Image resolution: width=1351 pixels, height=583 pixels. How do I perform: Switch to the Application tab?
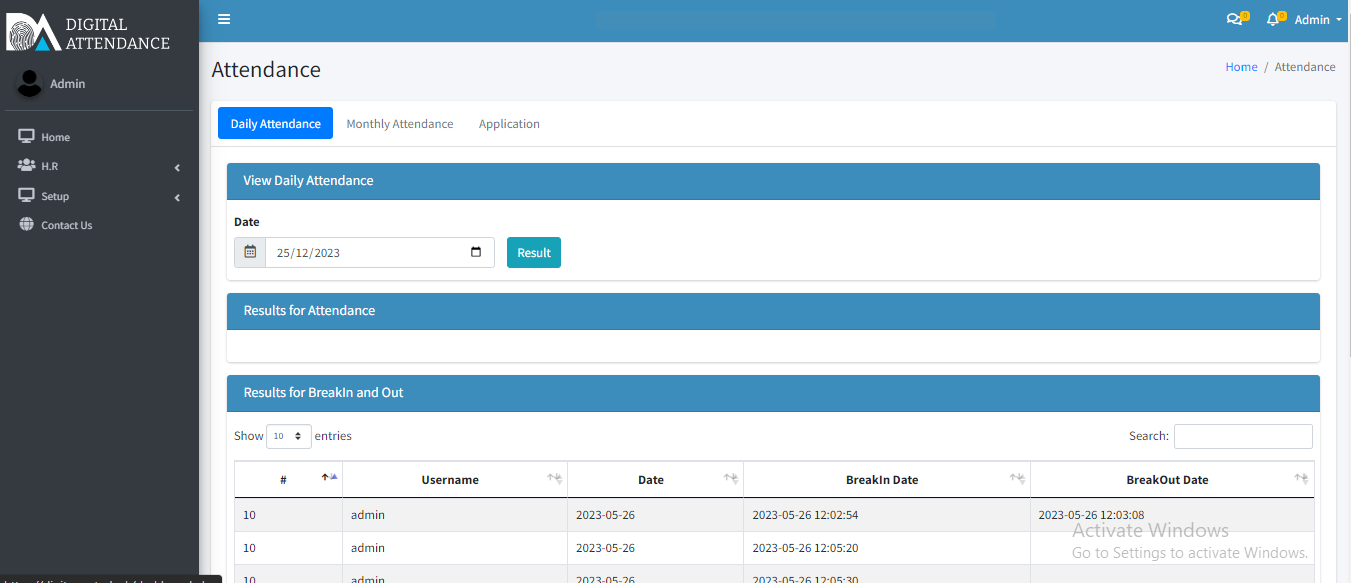[509, 124]
